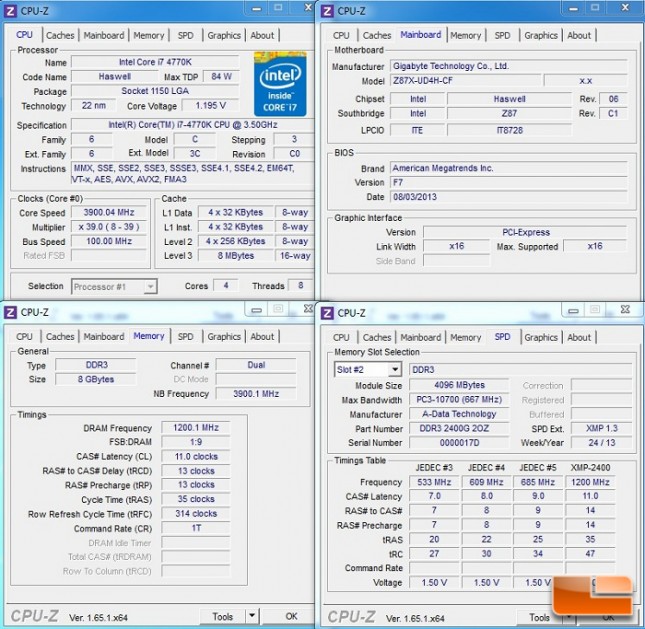Click Multiplier value x 39.0 ( 8 - 39 )
Screen dimensions: 645x629
point(109,227)
